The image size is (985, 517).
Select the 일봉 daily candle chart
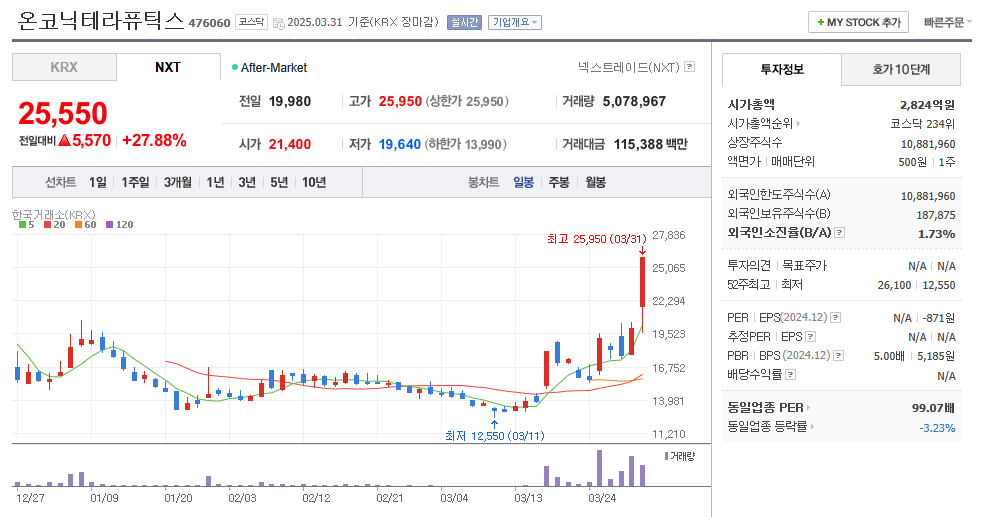tap(523, 182)
